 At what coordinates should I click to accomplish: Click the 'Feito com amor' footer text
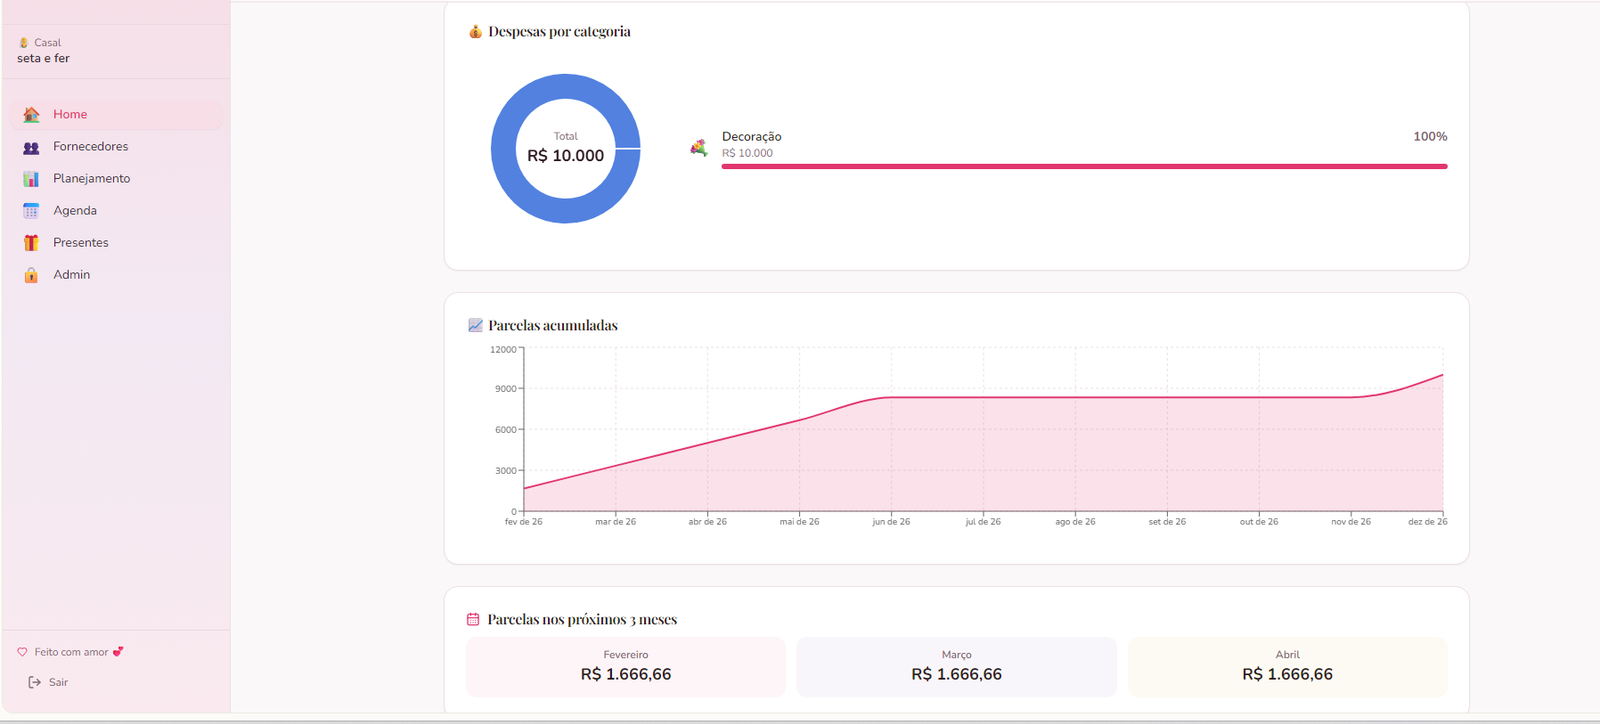coord(71,652)
